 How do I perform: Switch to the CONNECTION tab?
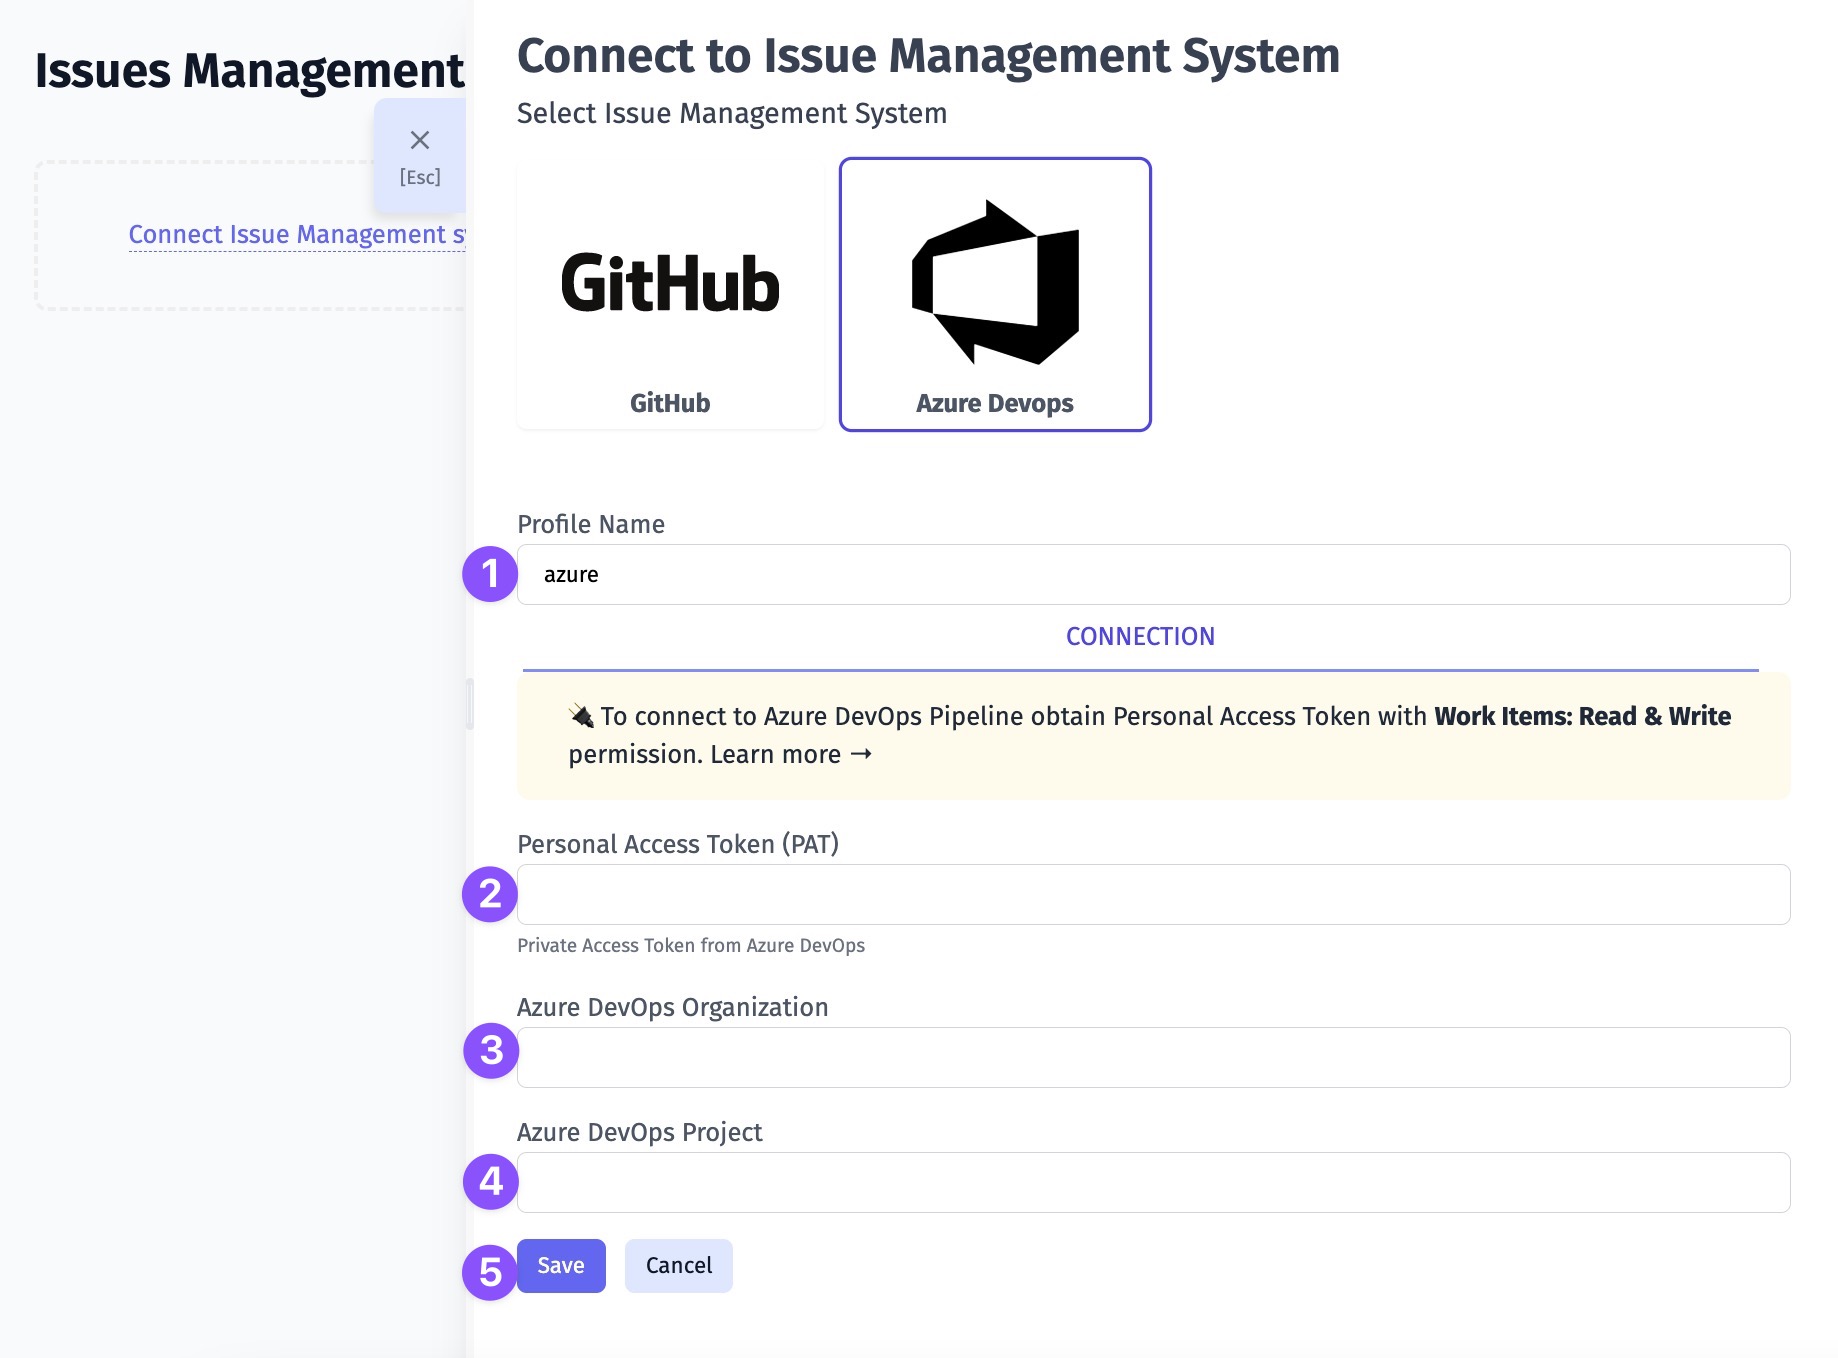point(1140,637)
